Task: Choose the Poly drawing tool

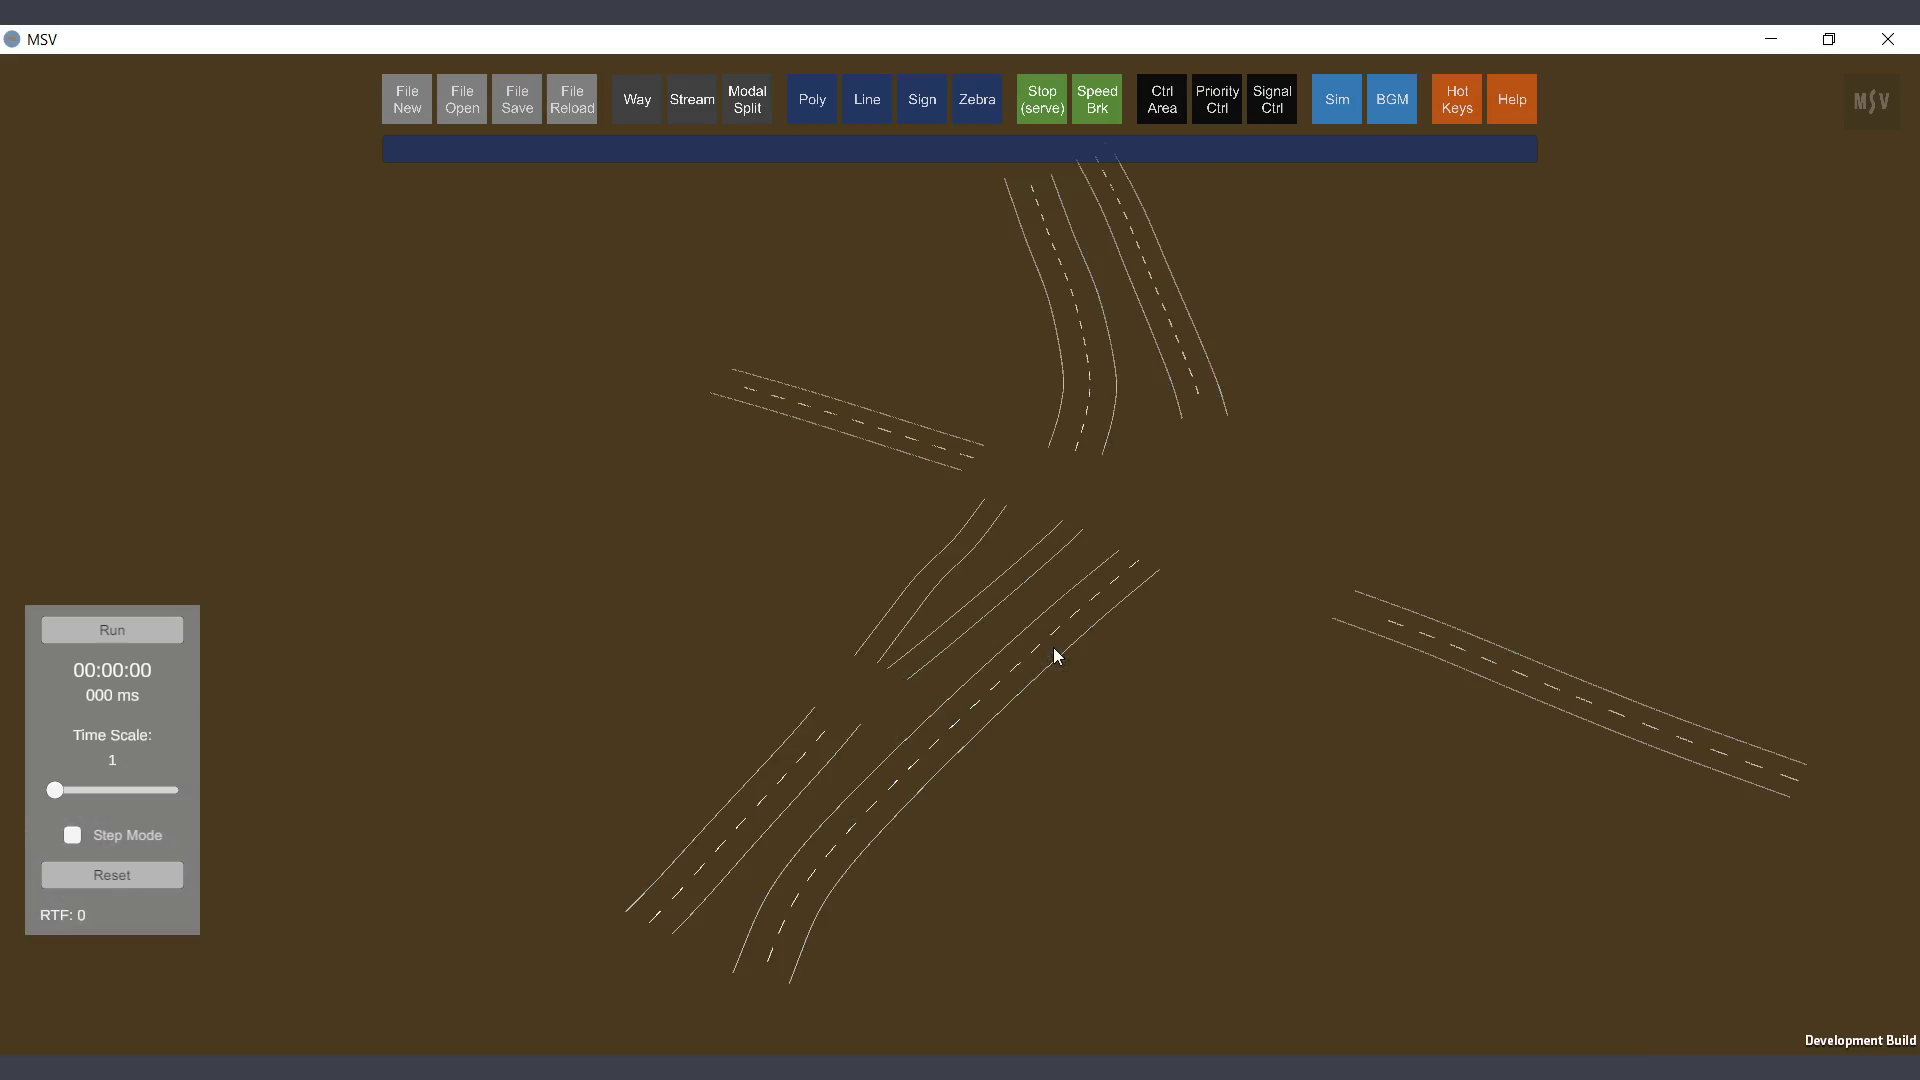Action: (x=812, y=99)
